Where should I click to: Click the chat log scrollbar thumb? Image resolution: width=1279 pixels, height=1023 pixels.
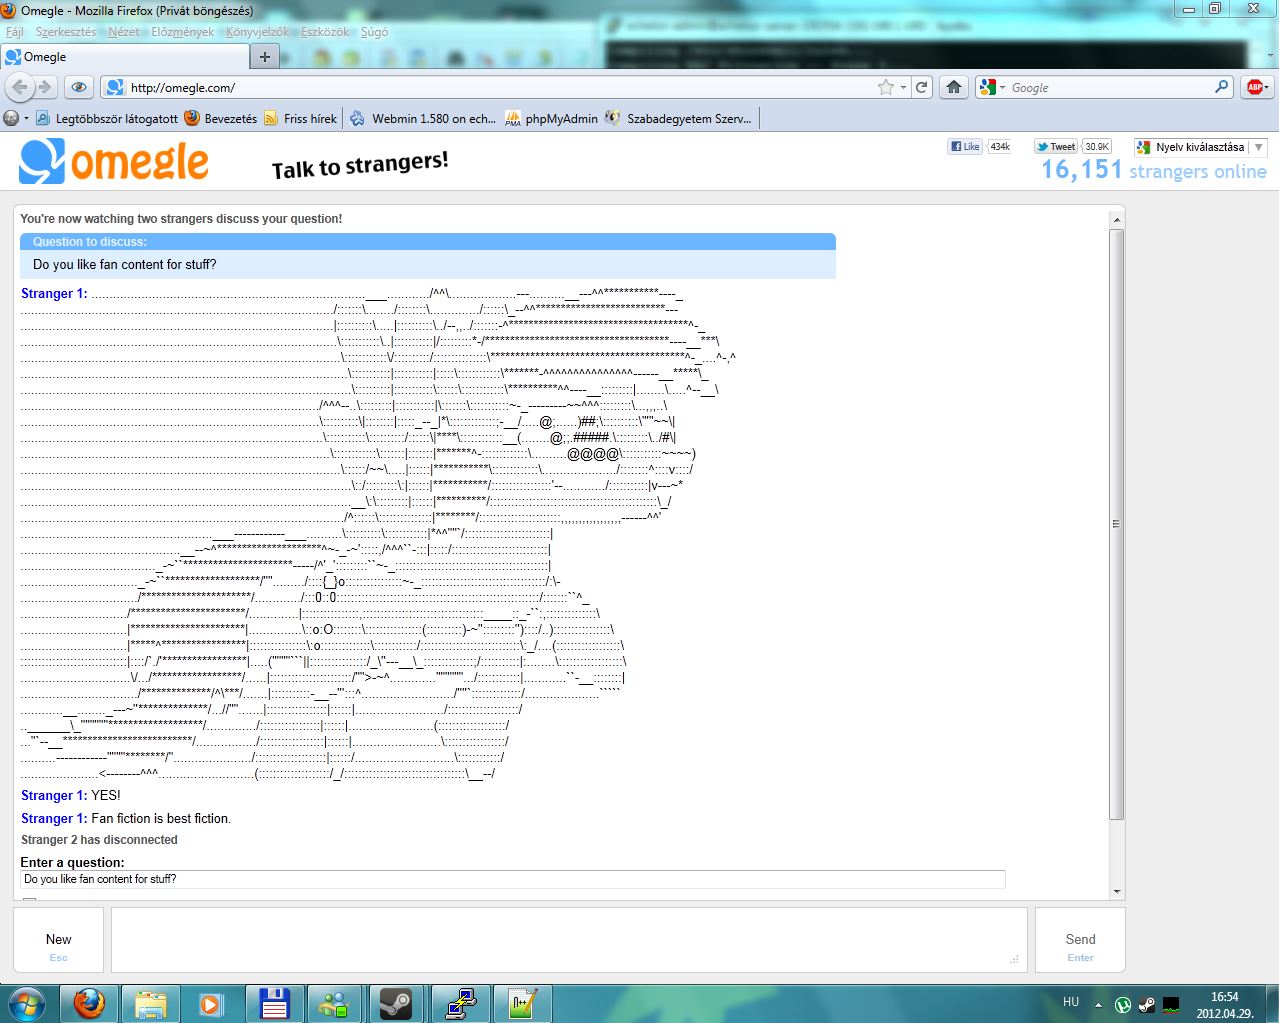point(1116,524)
